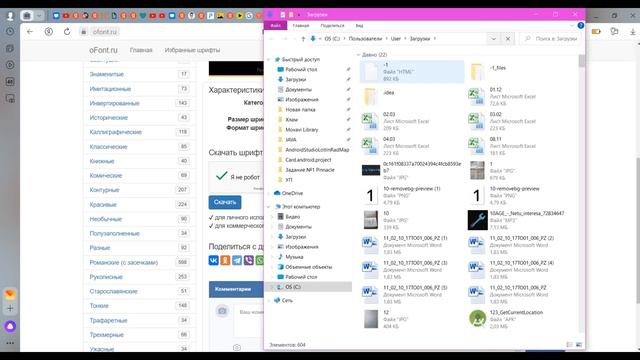Click the Explorer search box 'Поиск в Загрузки'

551,39
